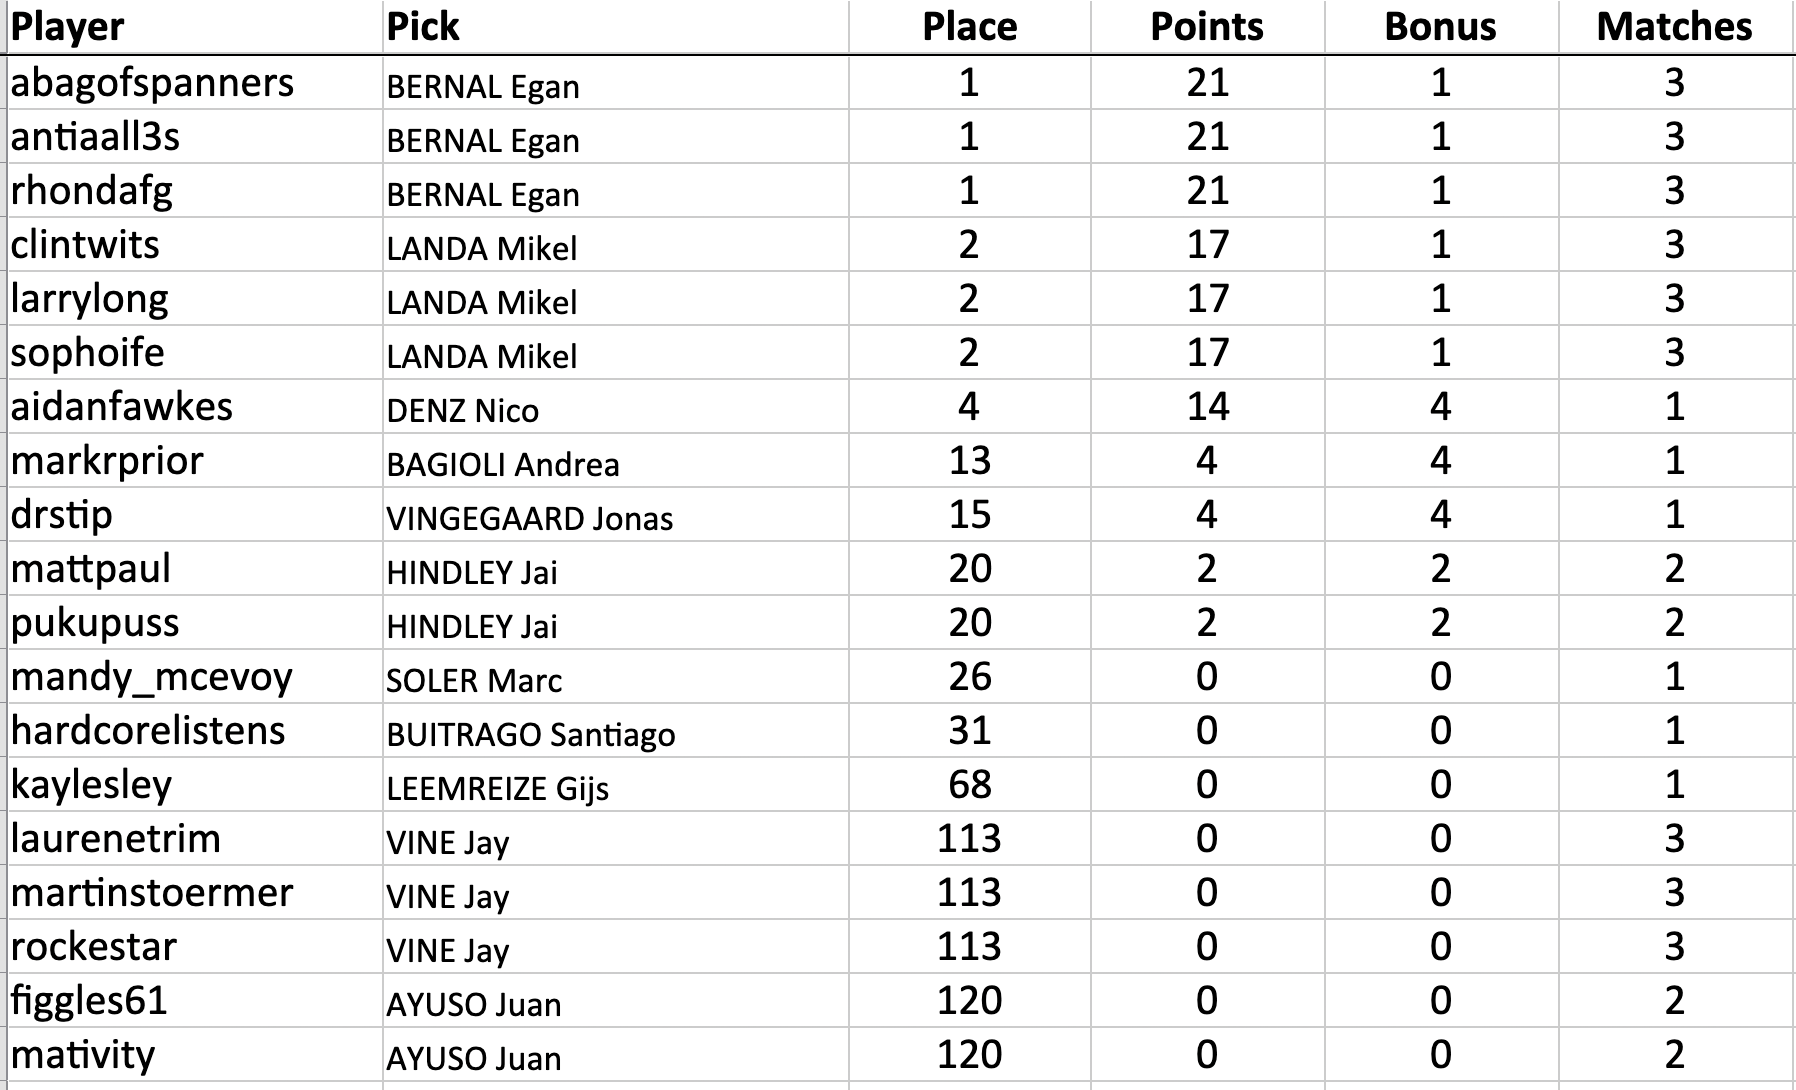Viewport: 1796px width, 1090px height.
Task: Click the Bonus column header
Action: click(x=1440, y=27)
